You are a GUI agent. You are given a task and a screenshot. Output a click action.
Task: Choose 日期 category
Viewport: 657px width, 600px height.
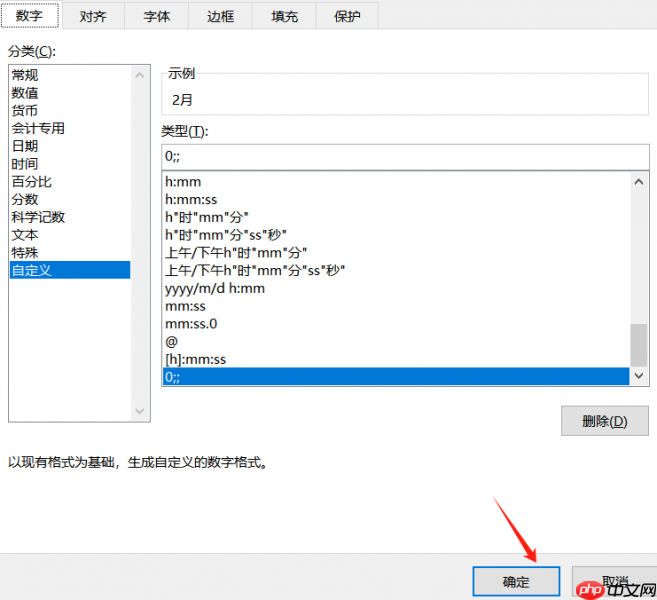(70, 146)
